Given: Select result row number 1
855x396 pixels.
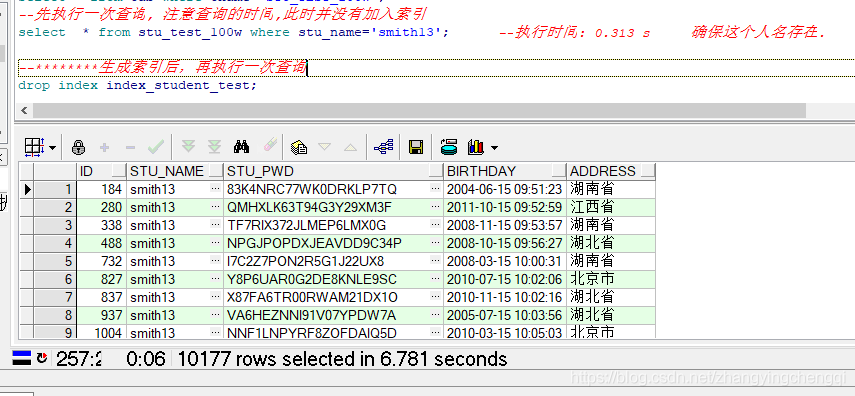Looking at the screenshot, I should pos(55,189).
